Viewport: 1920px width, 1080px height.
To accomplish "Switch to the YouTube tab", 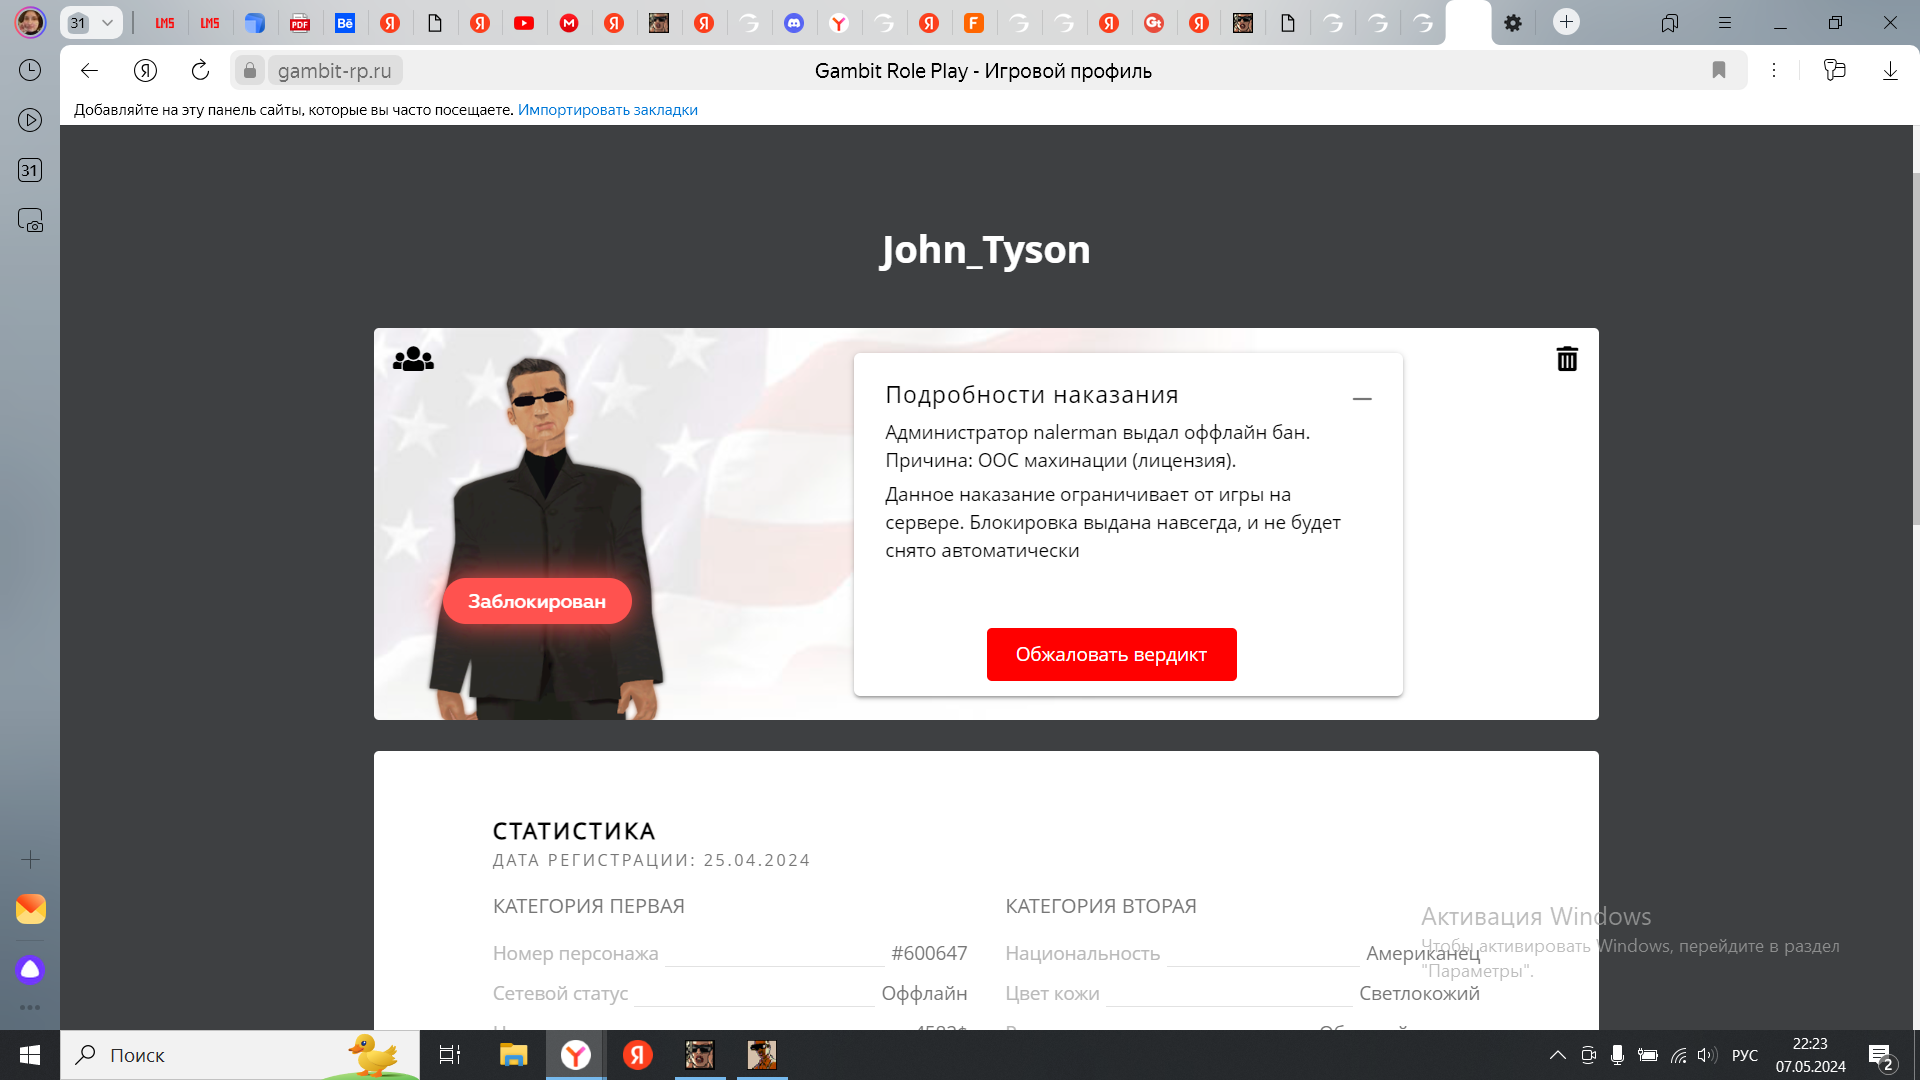I will [x=524, y=23].
